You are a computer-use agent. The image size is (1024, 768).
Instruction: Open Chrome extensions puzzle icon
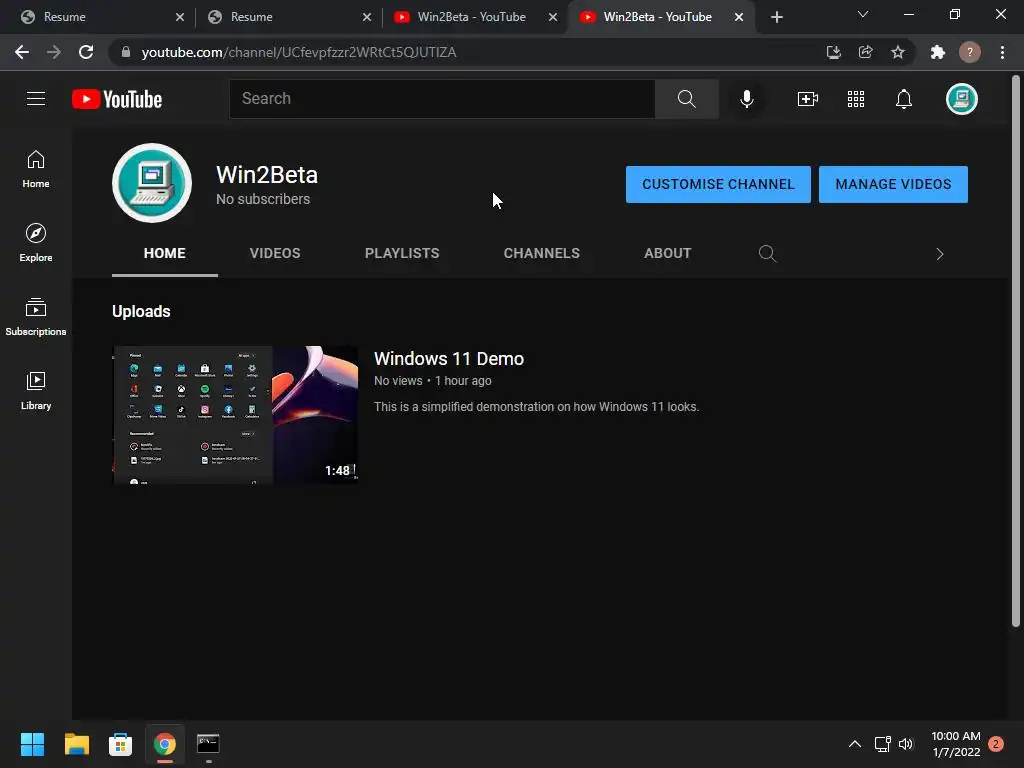click(938, 52)
